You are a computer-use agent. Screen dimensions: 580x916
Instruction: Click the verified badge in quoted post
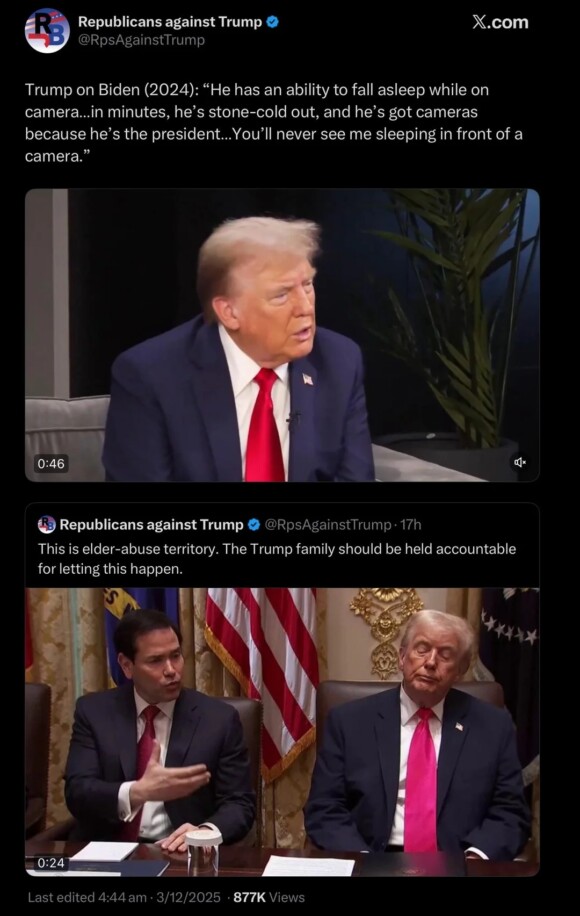[x=254, y=525]
